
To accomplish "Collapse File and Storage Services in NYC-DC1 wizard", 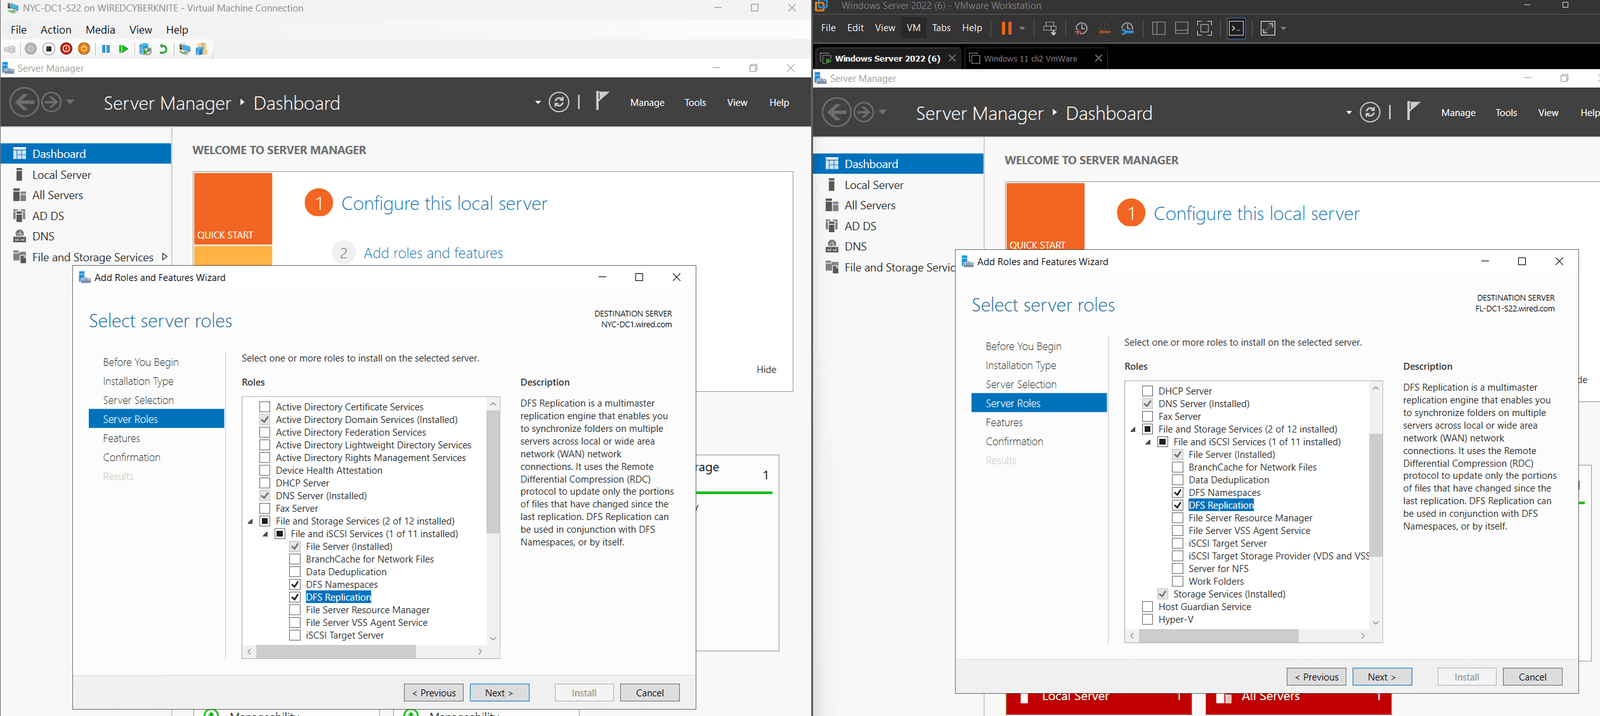I will pyautogui.click(x=251, y=521).
